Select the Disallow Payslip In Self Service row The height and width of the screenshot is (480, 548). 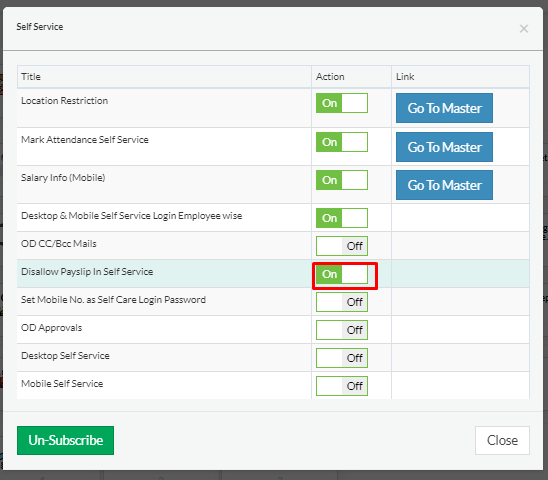[273, 273]
